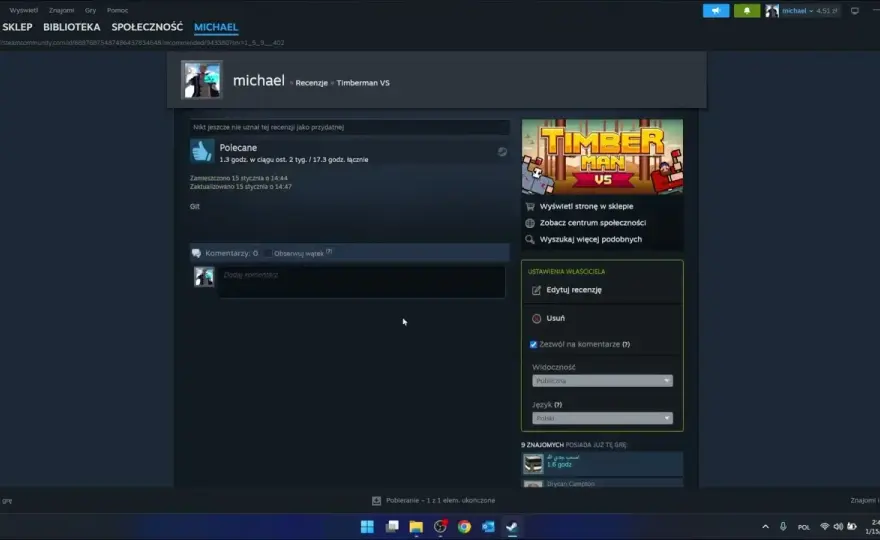Click the Windows Start button

tap(368, 527)
